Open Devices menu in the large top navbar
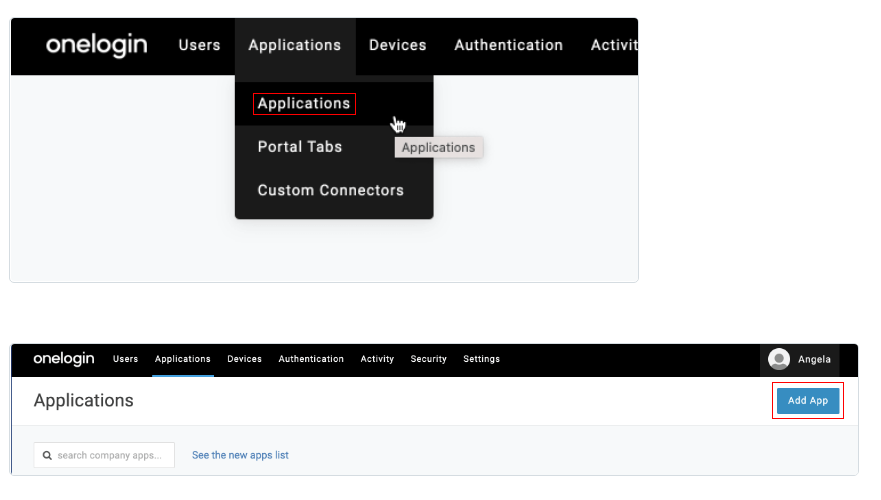This screenshot has height=500, width=881. point(397,45)
